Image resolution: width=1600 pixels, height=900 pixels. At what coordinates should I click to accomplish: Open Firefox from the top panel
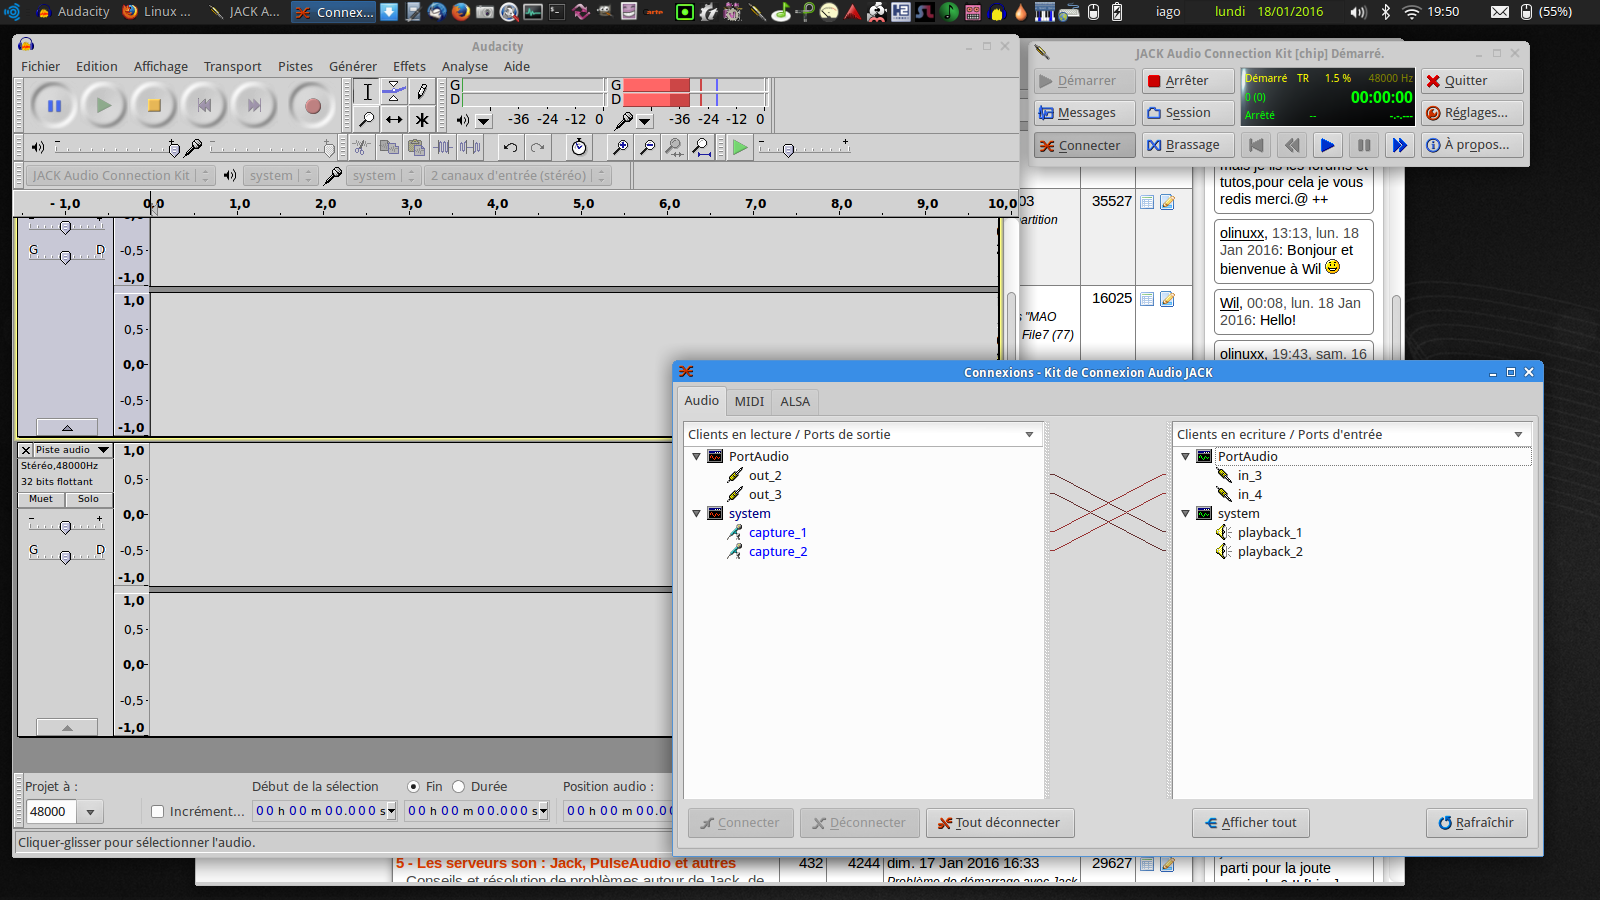coord(461,12)
